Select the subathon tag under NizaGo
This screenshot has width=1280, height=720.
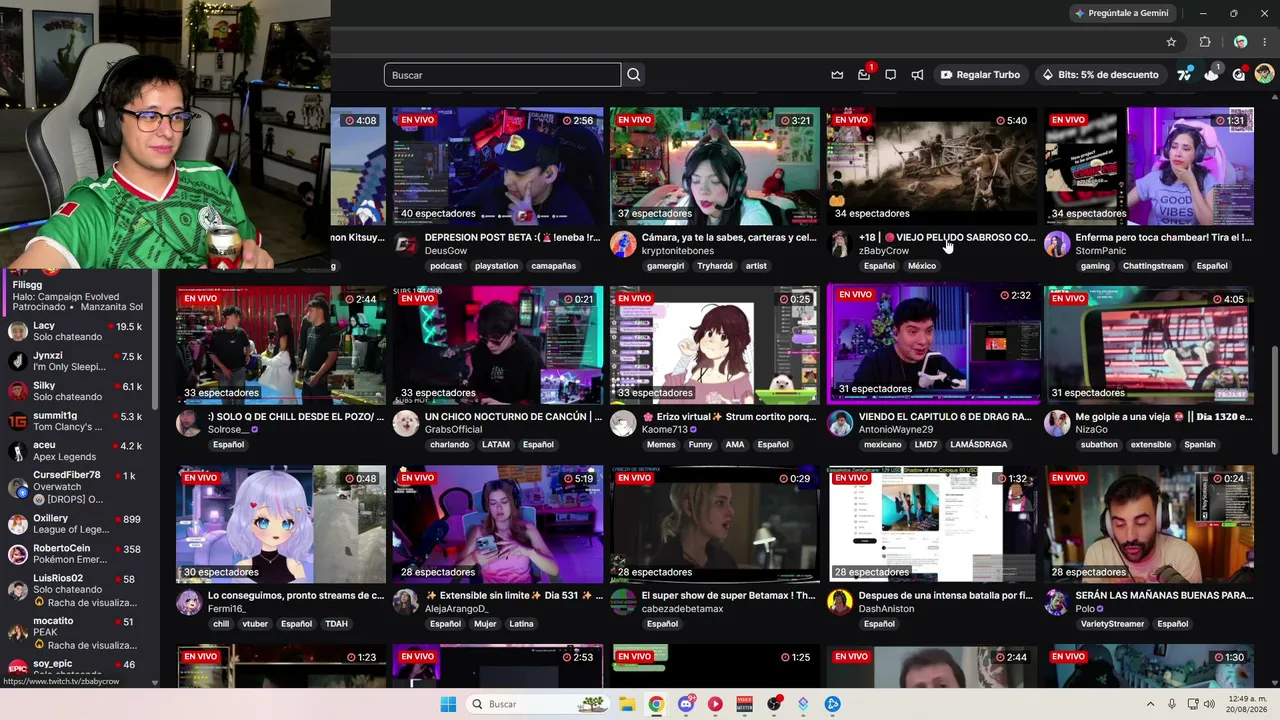[1097, 445]
